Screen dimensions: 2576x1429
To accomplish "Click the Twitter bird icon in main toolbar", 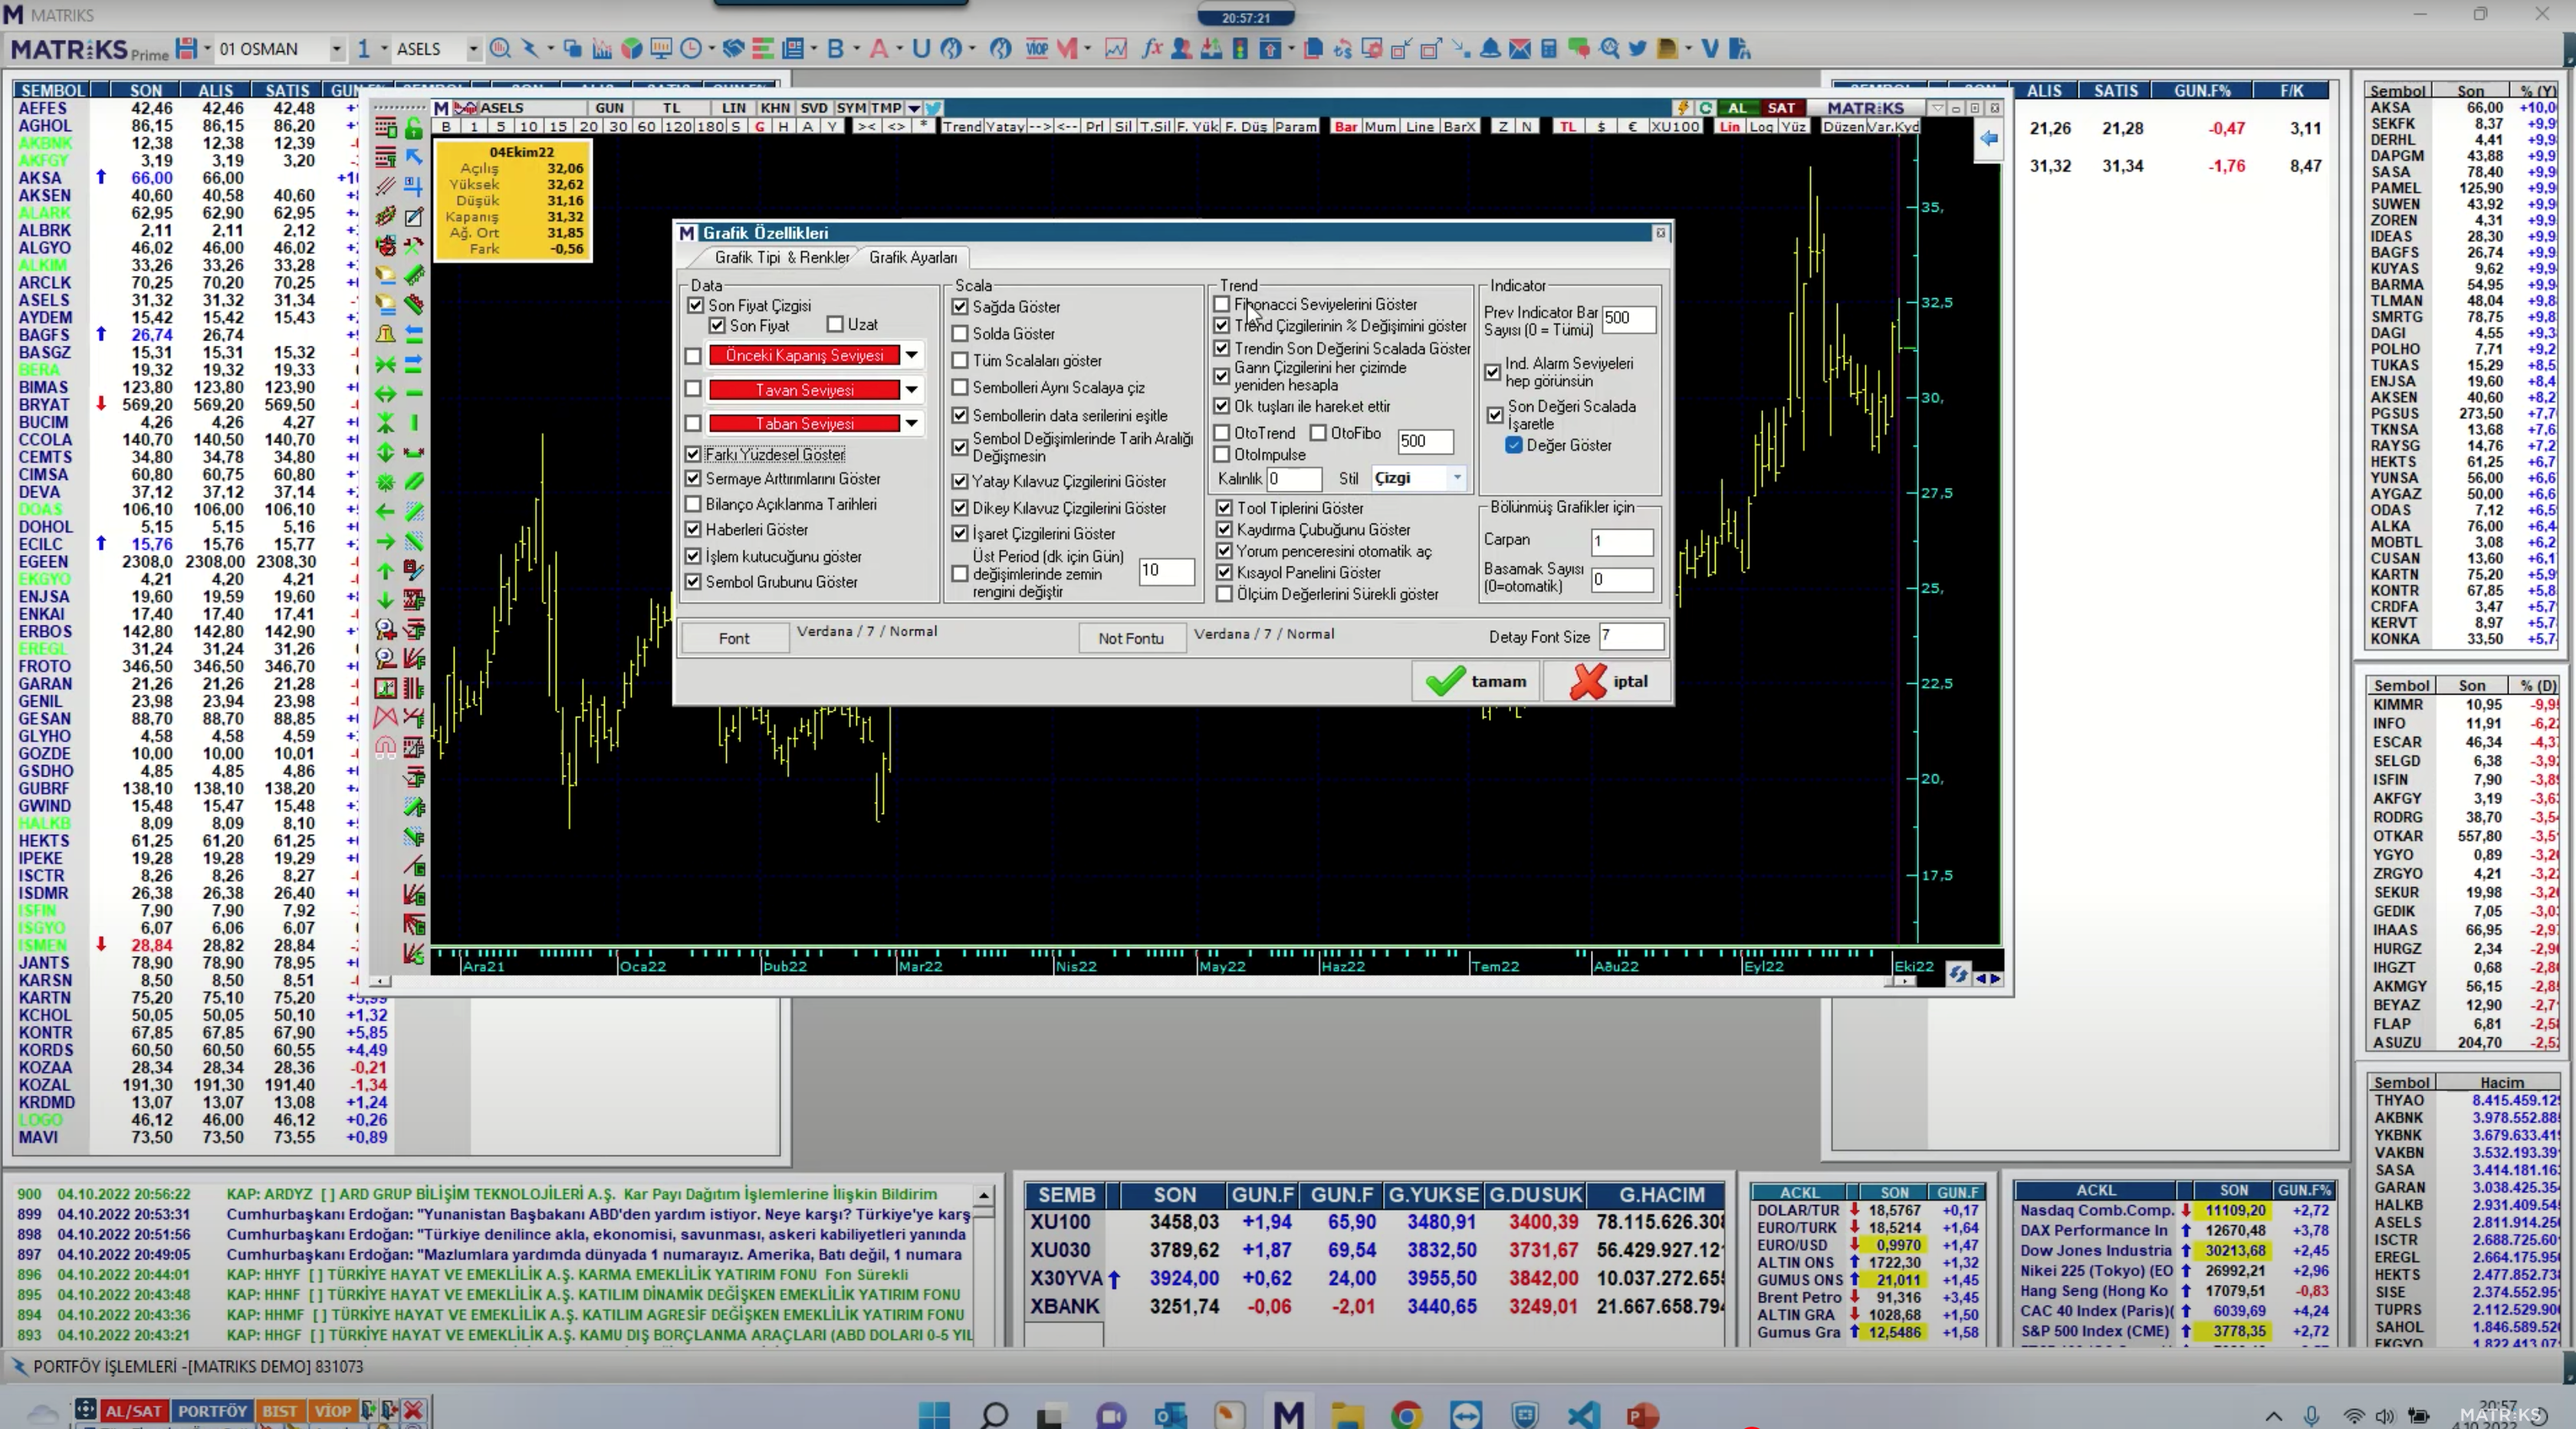I will click(x=1638, y=48).
